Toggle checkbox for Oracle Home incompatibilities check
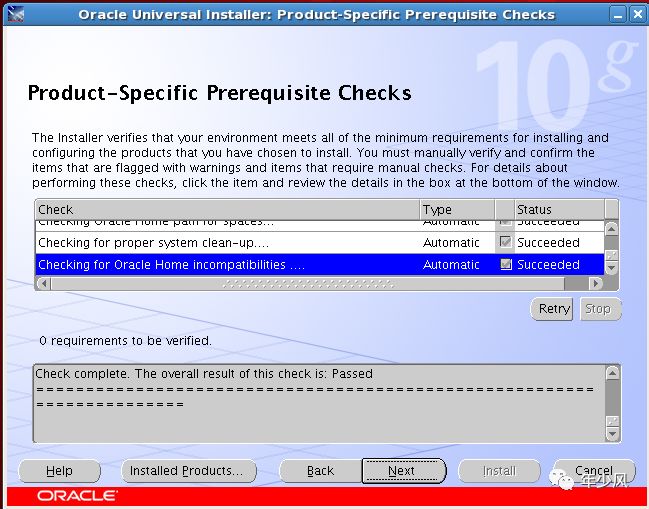 tap(506, 264)
